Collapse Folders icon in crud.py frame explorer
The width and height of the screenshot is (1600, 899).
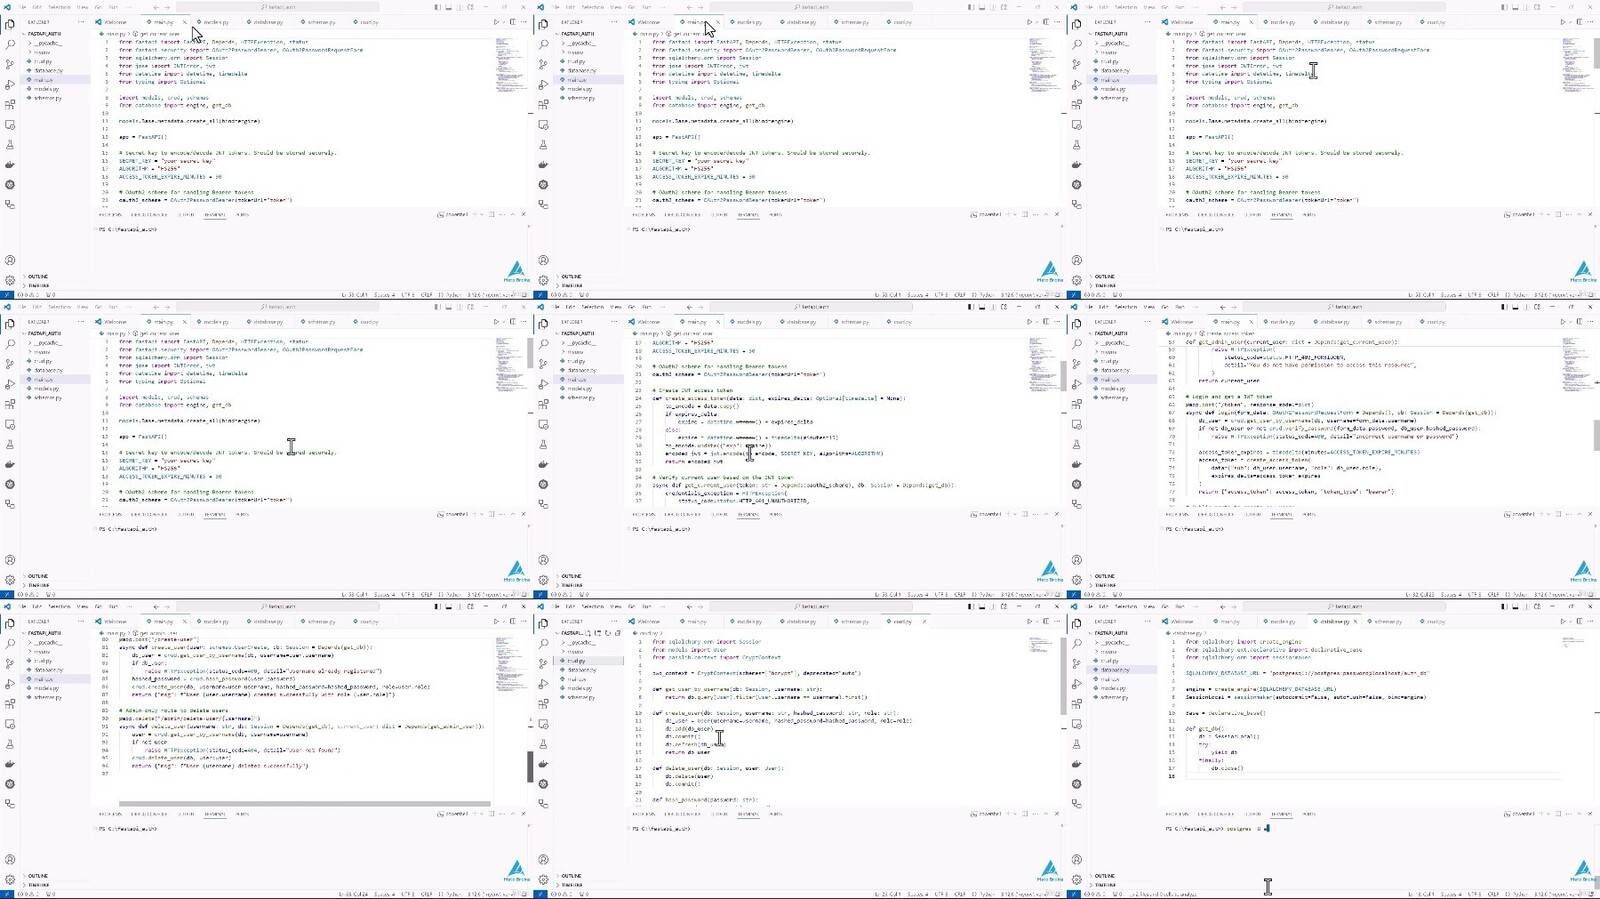(618, 633)
